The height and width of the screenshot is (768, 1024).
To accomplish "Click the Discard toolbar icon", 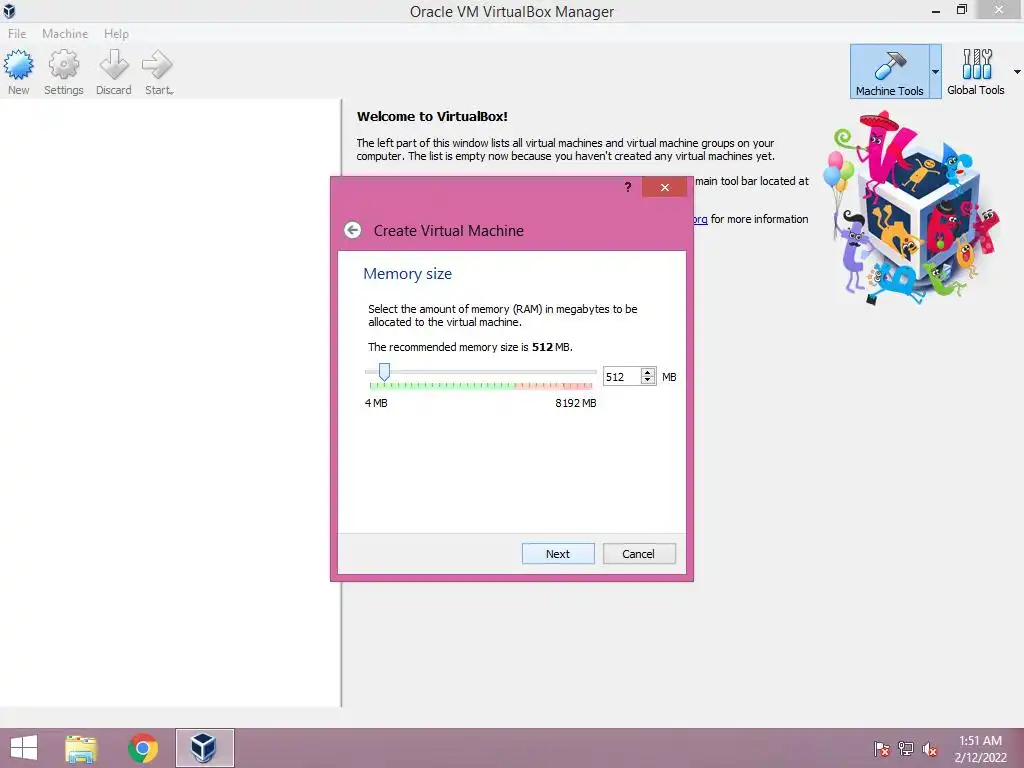I will (x=114, y=72).
